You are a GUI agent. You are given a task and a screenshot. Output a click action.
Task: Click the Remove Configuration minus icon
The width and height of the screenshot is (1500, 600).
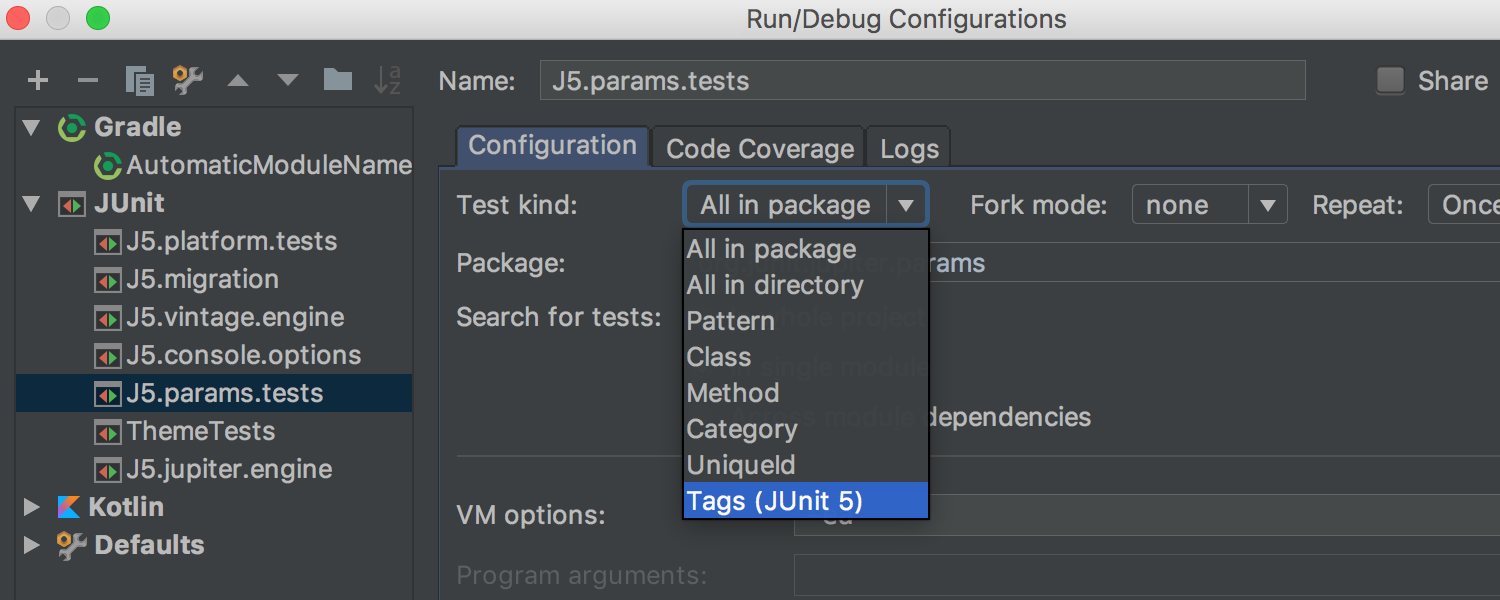click(88, 81)
